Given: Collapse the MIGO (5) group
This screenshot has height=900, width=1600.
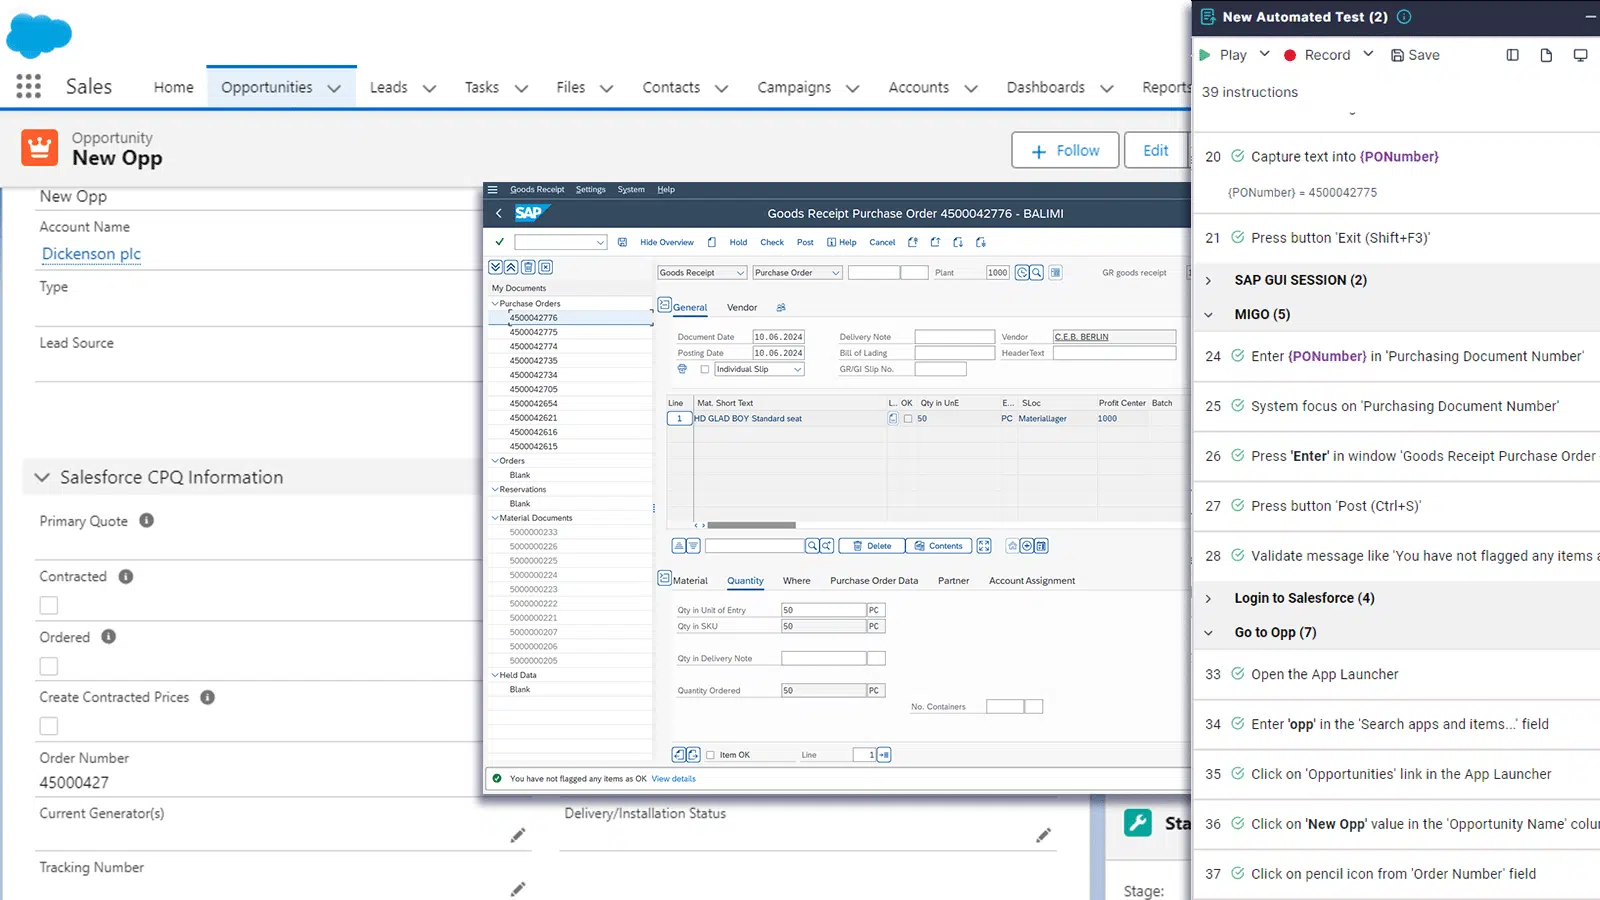Looking at the screenshot, I should [x=1208, y=314].
